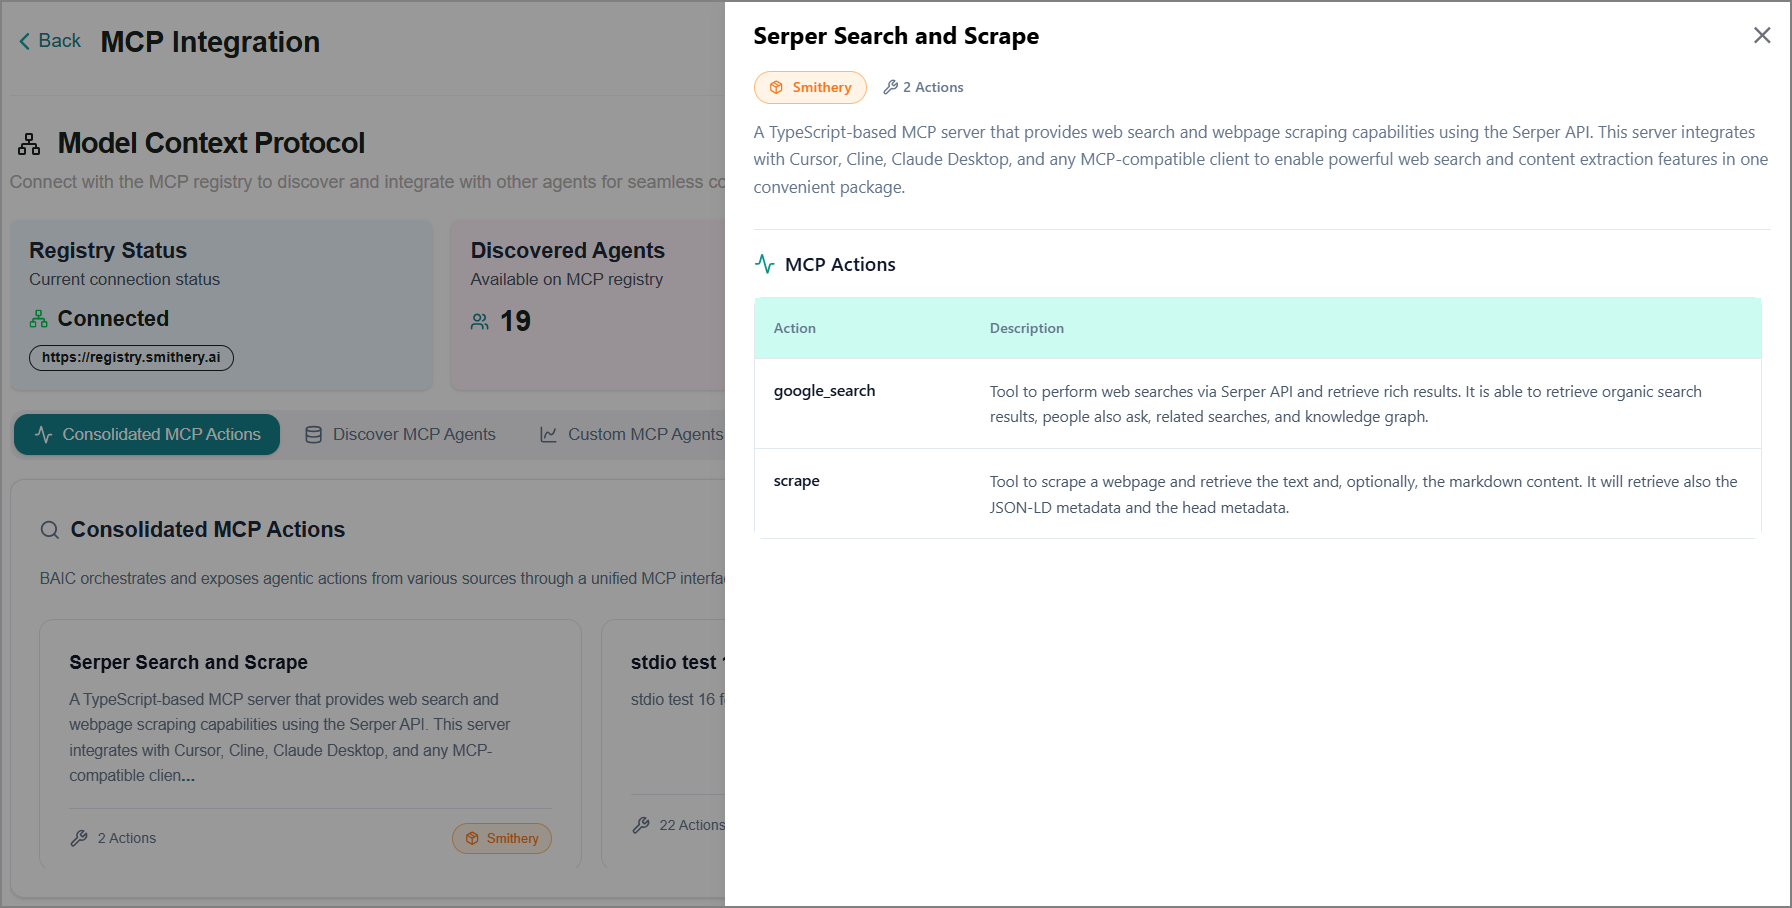Click the Description column header

click(1026, 328)
